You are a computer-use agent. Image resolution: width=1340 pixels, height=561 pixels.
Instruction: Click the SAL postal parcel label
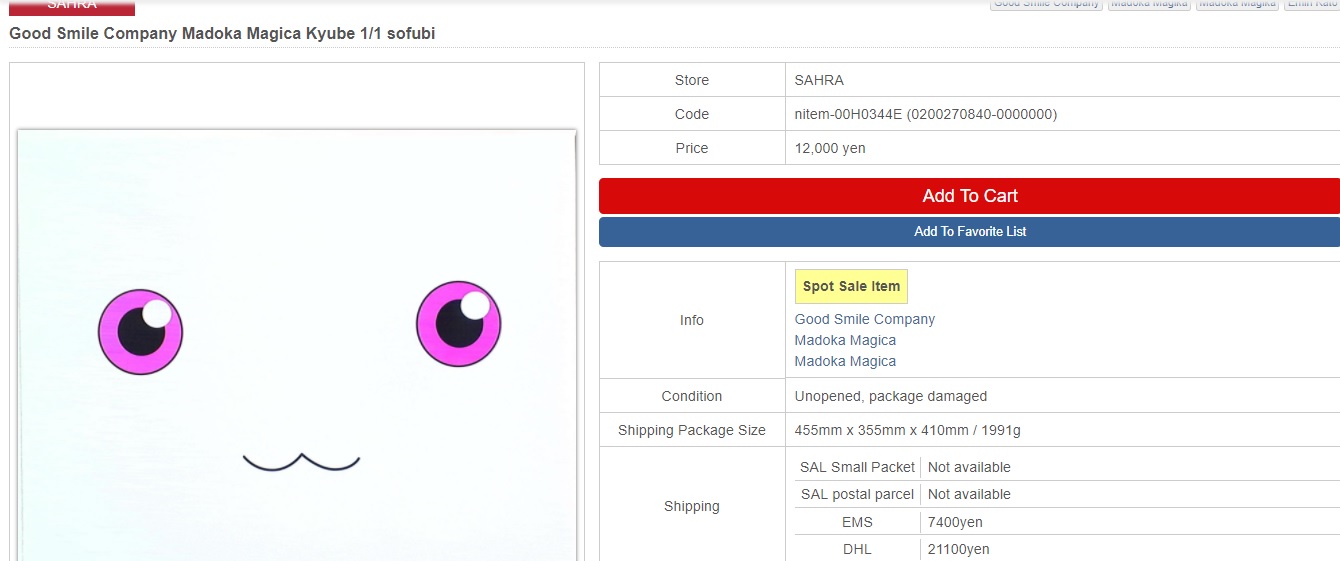point(857,494)
